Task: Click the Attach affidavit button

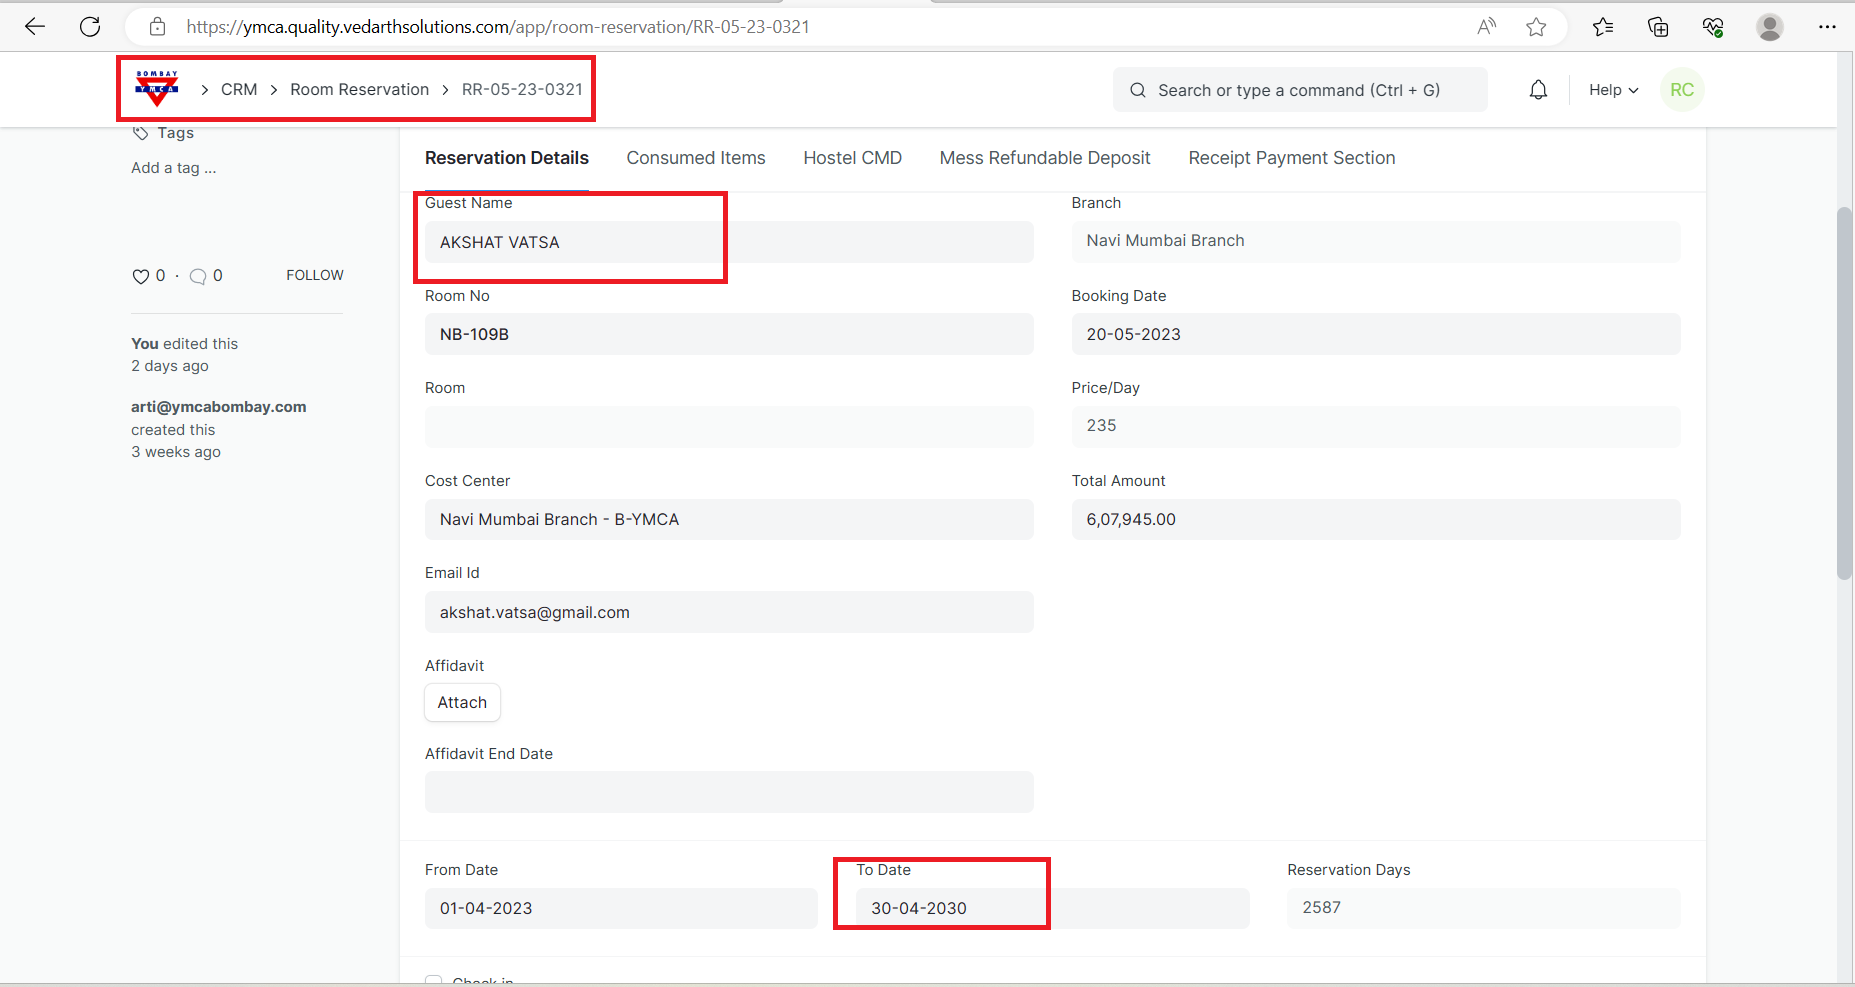Action: [x=462, y=703]
